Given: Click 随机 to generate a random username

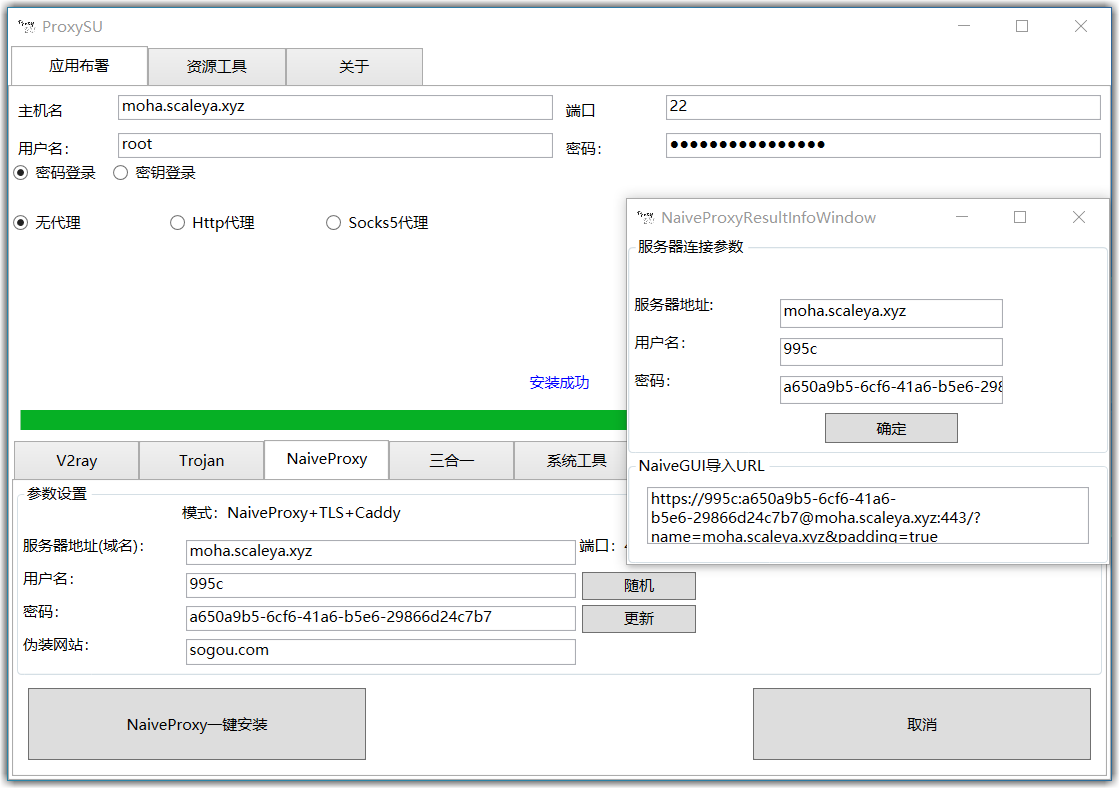Looking at the screenshot, I should tap(638, 585).
